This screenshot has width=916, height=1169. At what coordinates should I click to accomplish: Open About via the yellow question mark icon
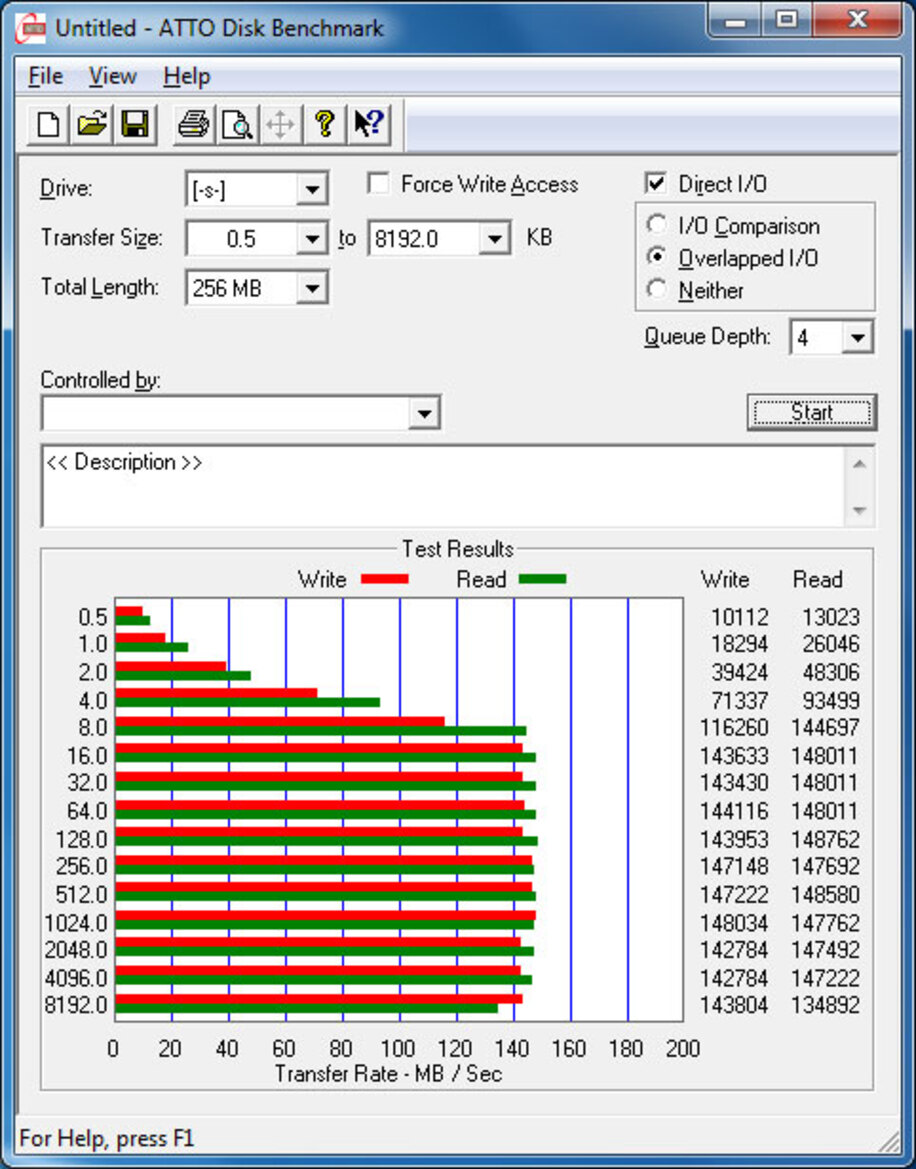(x=324, y=124)
